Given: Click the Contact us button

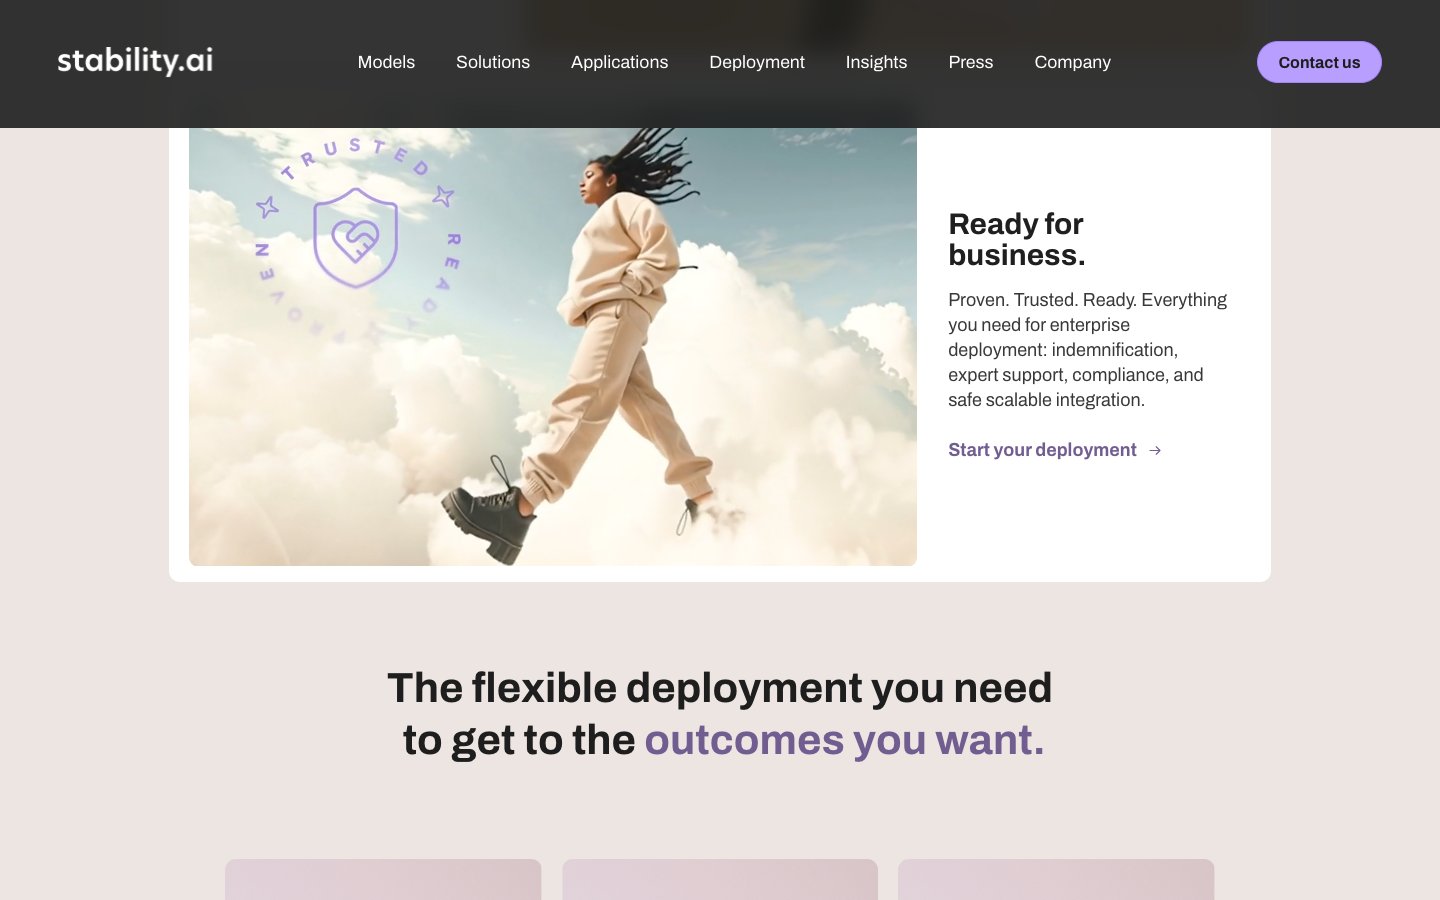Looking at the screenshot, I should (1319, 62).
